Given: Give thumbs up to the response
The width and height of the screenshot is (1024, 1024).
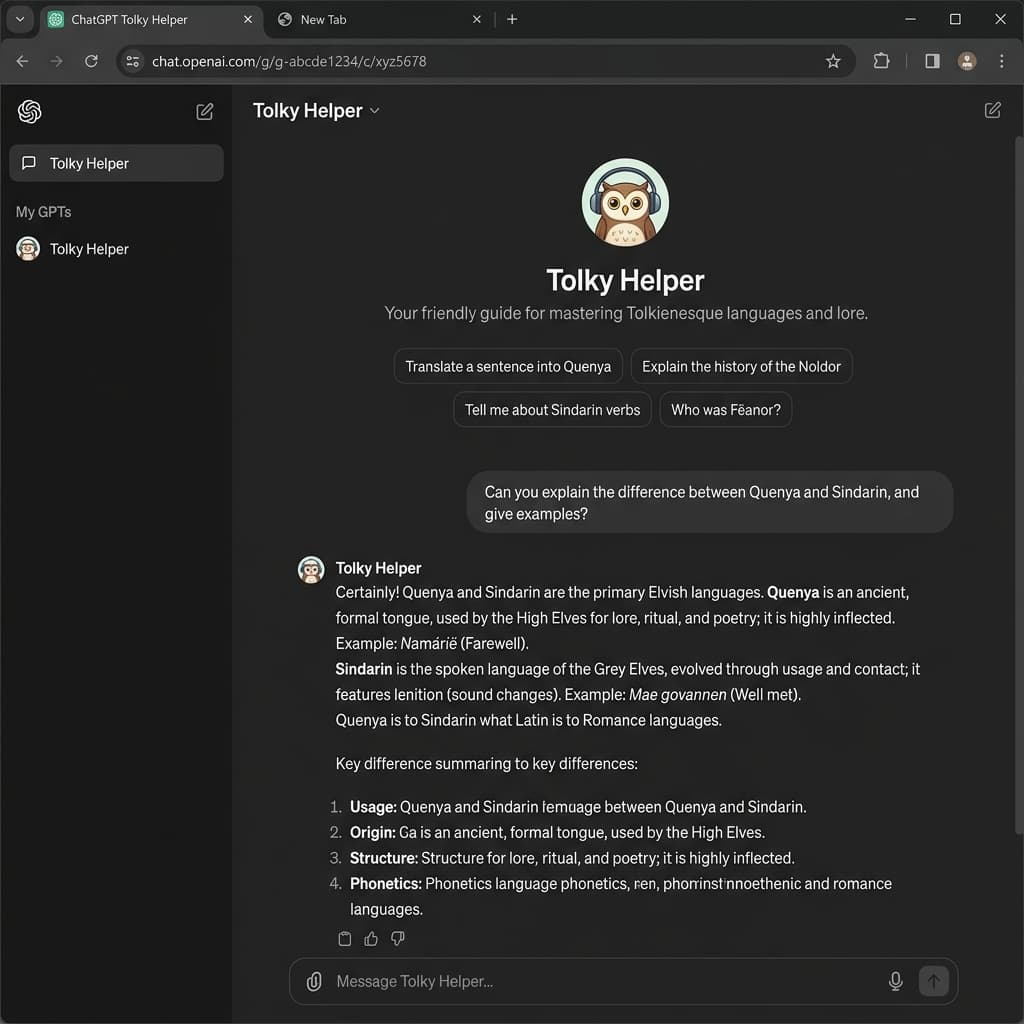Looking at the screenshot, I should click(371, 938).
